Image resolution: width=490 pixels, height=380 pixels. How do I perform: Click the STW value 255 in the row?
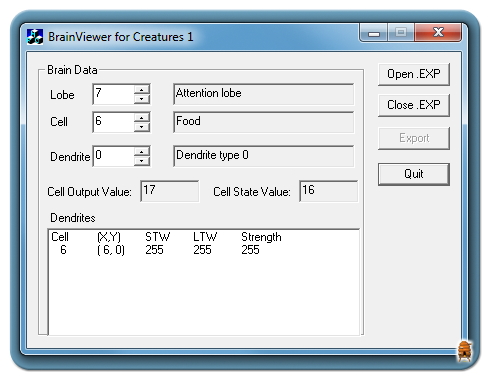point(154,250)
